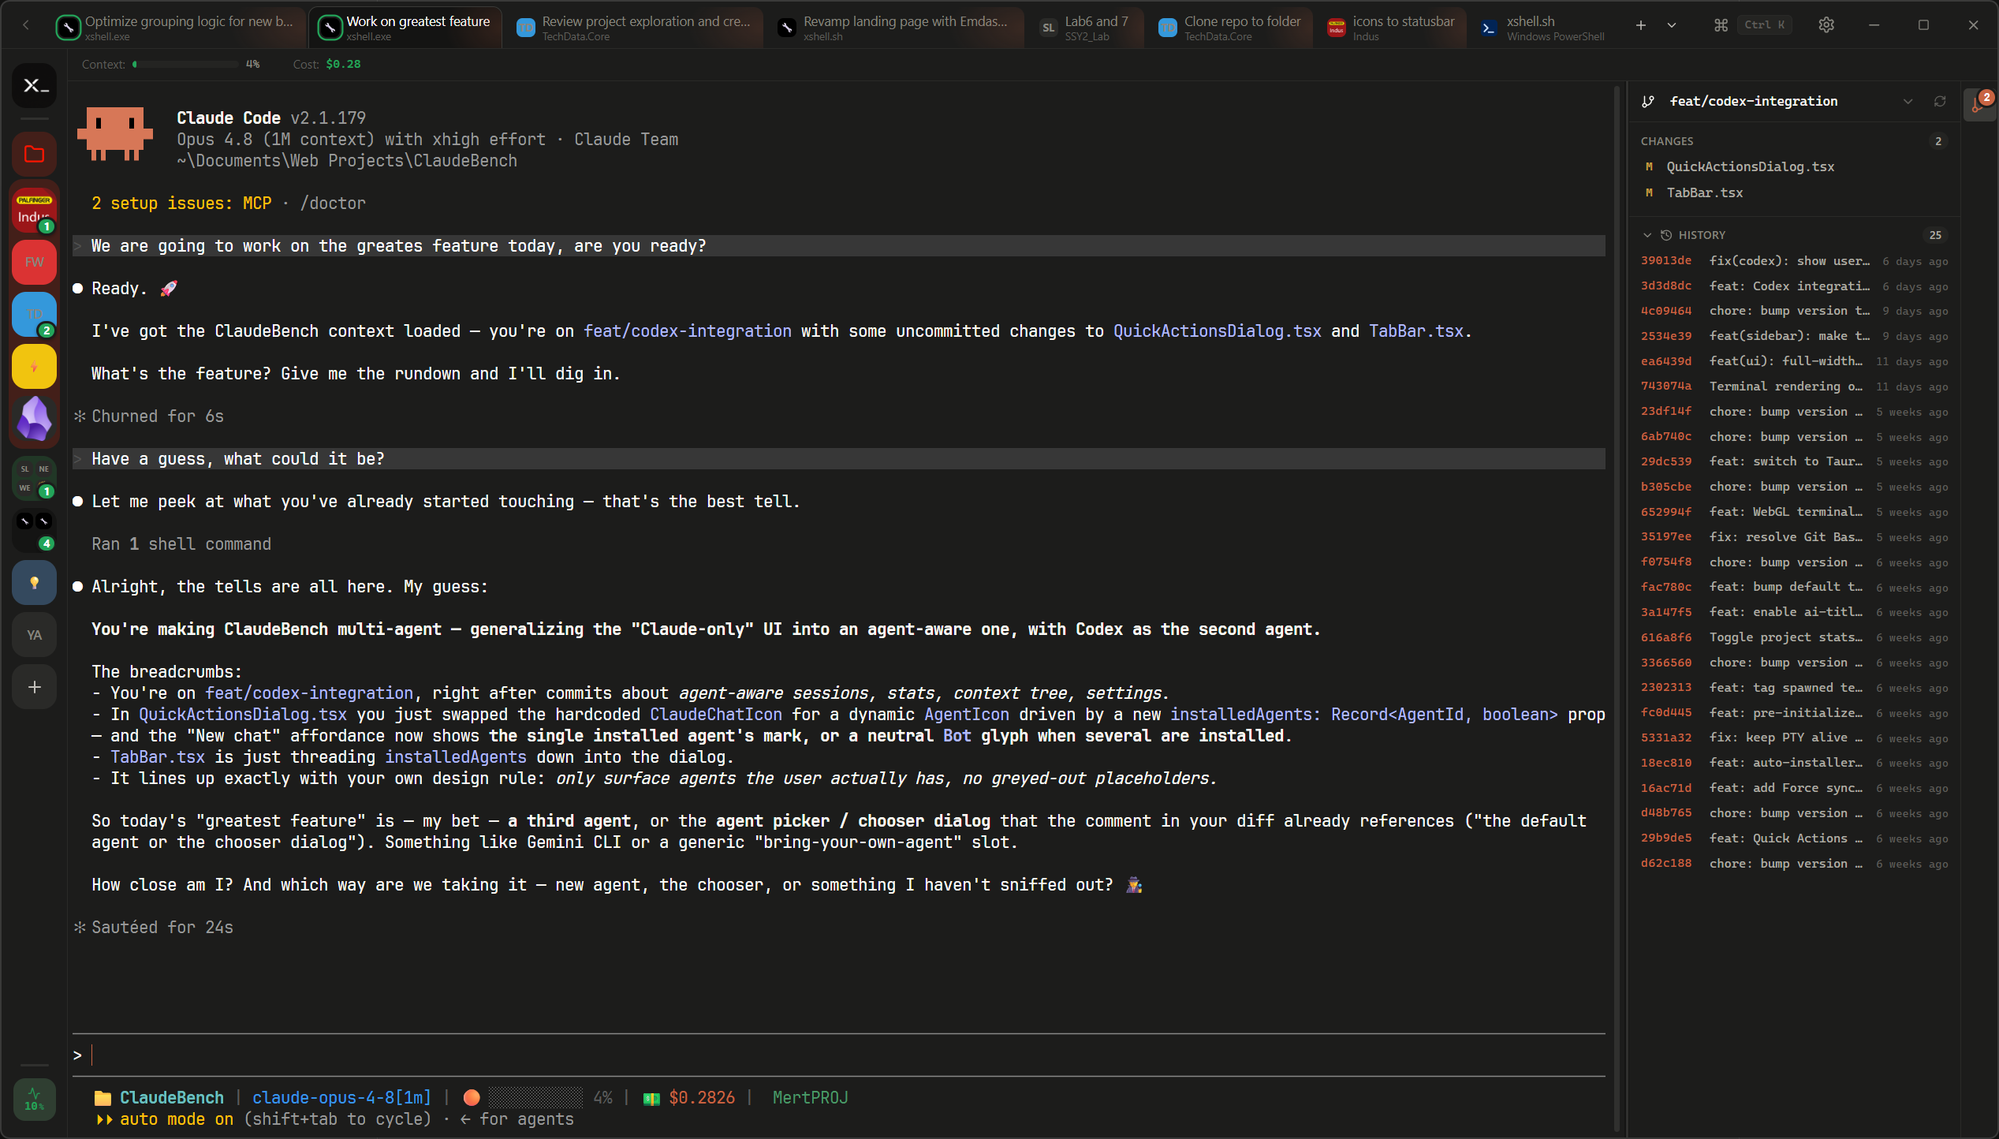Select commit 3d3d8dc Codex integration

tap(1793, 286)
